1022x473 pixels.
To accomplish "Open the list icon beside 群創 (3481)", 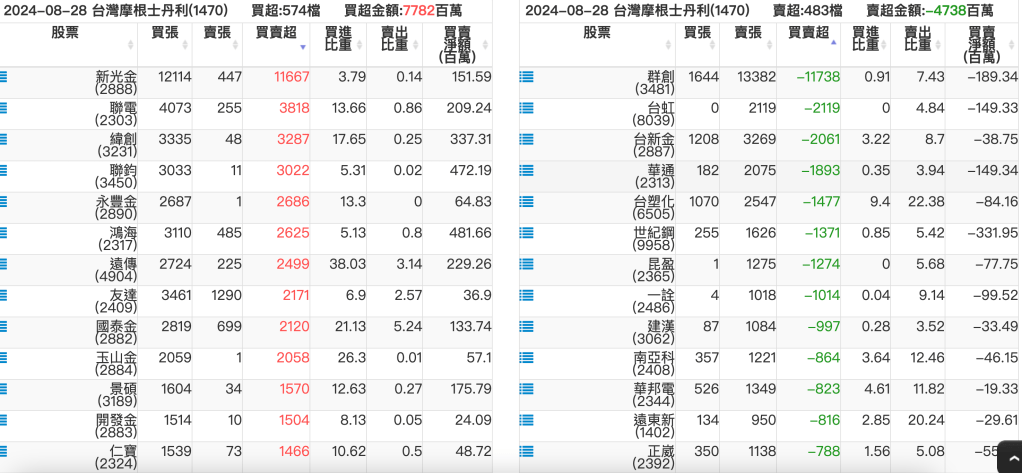I will [527, 77].
